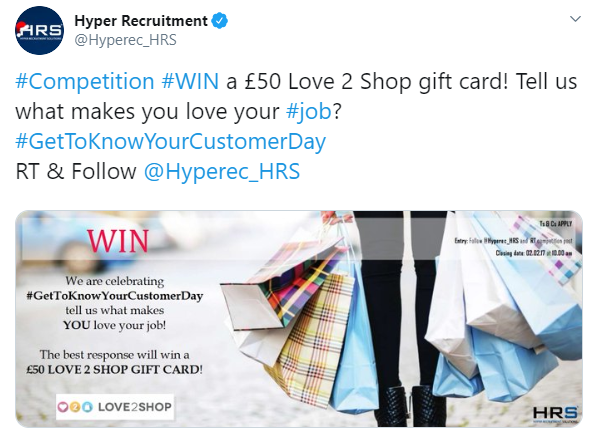The height and width of the screenshot is (444, 596).
Task: Open the @Hyperec_HRS handle under the name
Action: tap(125, 40)
